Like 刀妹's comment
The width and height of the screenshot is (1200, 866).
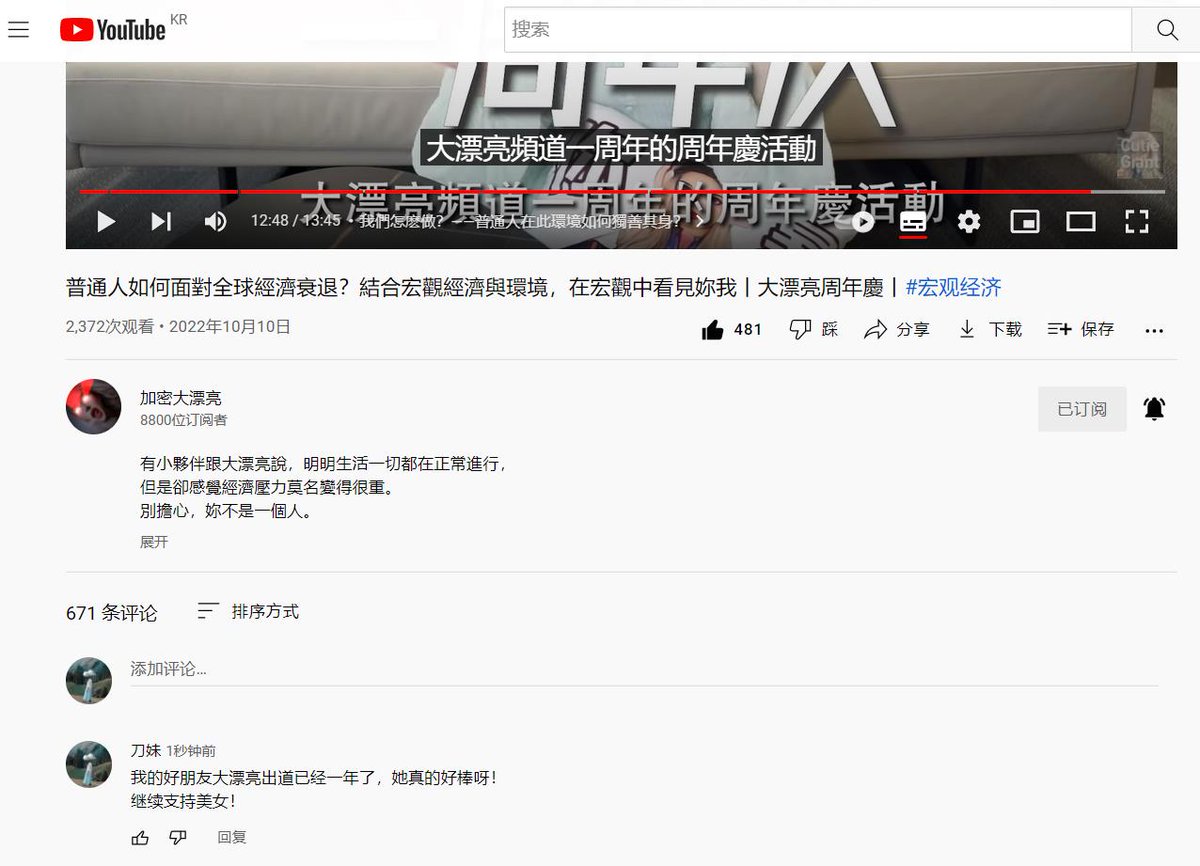(140, 837)
